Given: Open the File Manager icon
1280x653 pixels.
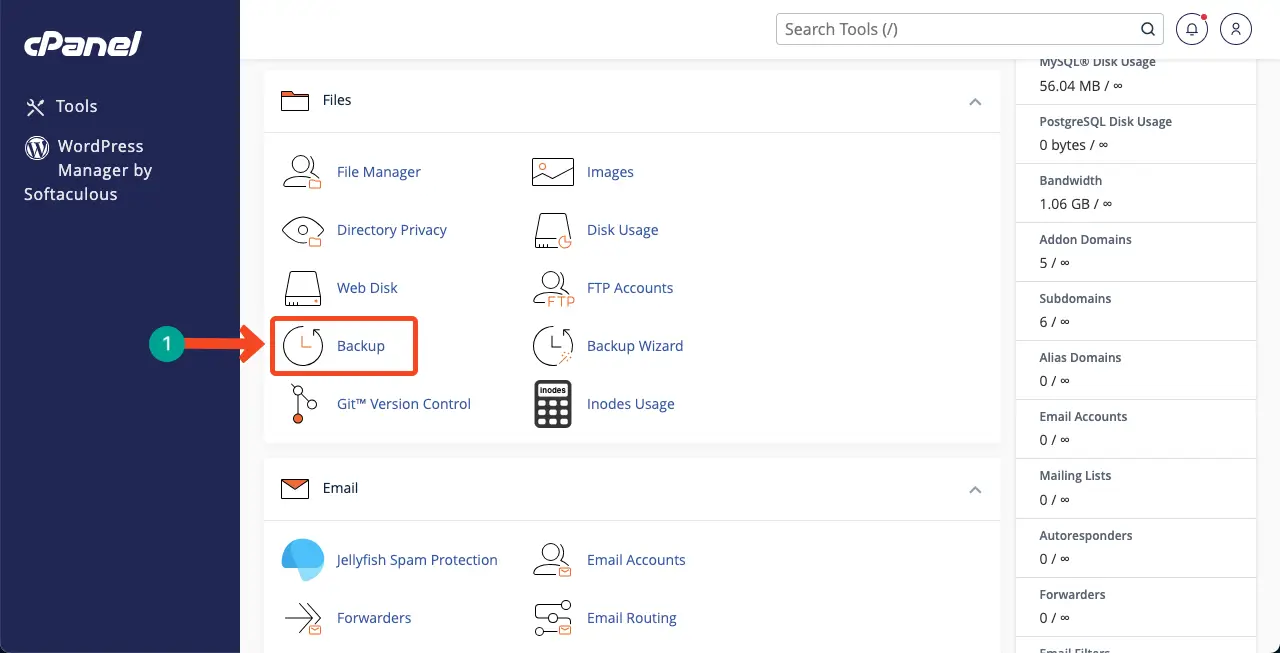Looking at the screenshot, I should click(302, 172).
